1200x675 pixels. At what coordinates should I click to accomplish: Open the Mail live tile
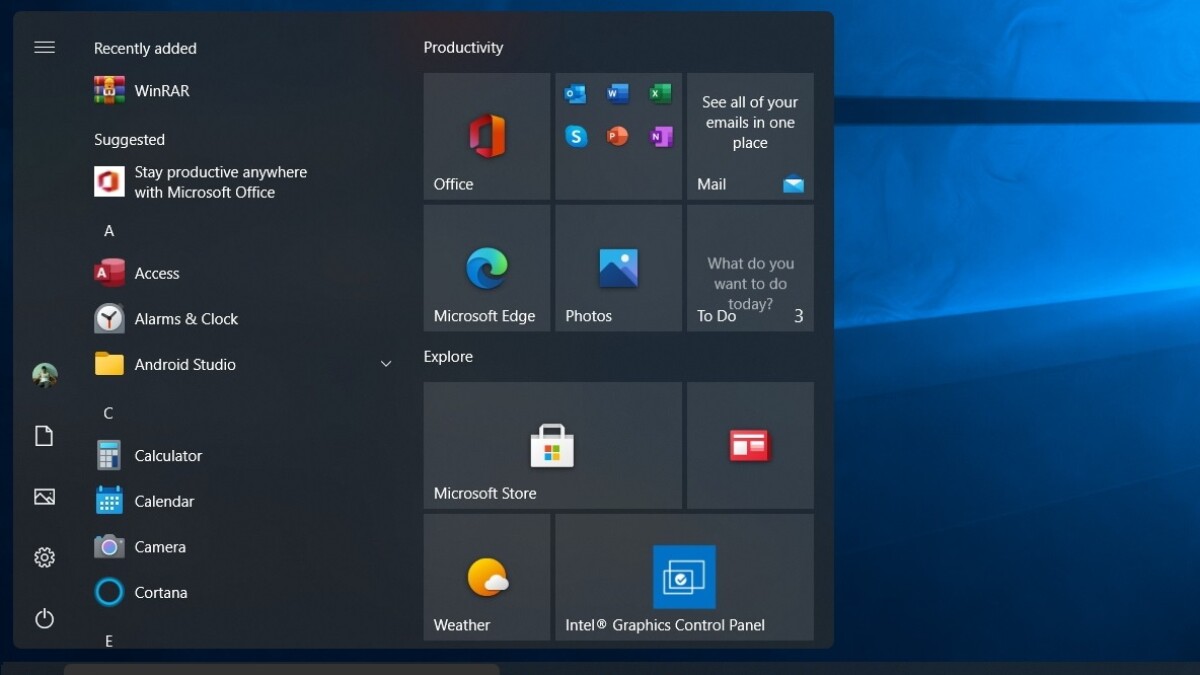click(750, 136)
